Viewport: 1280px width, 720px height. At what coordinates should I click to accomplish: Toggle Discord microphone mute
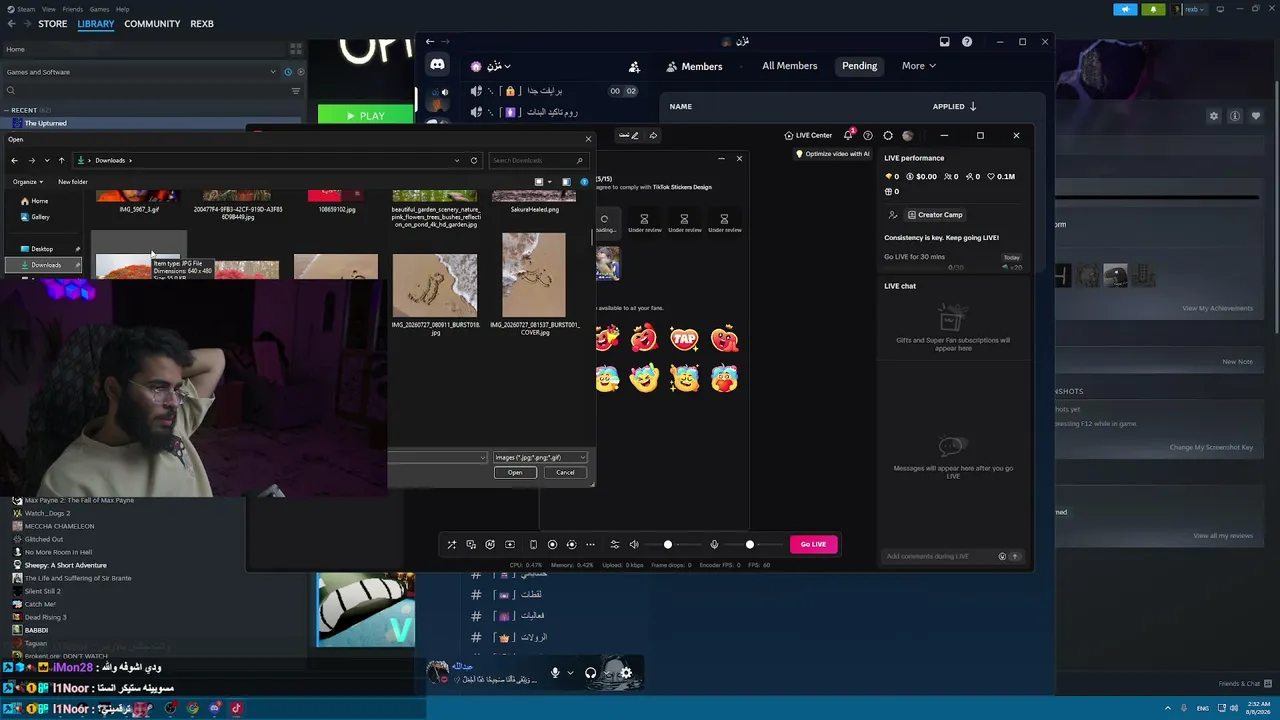555,673
